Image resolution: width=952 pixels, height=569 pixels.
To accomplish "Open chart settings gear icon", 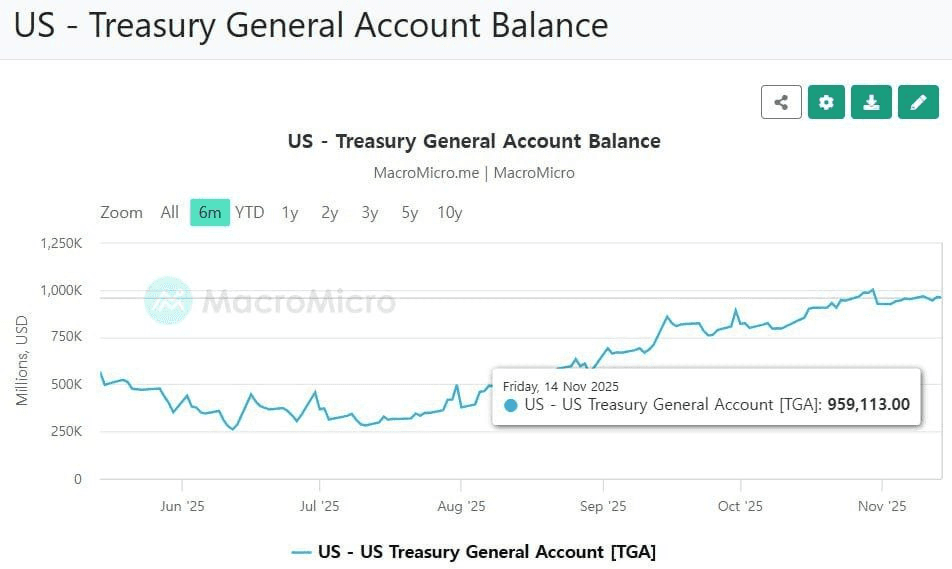I will pyautogui.click(x=826, y=102).
